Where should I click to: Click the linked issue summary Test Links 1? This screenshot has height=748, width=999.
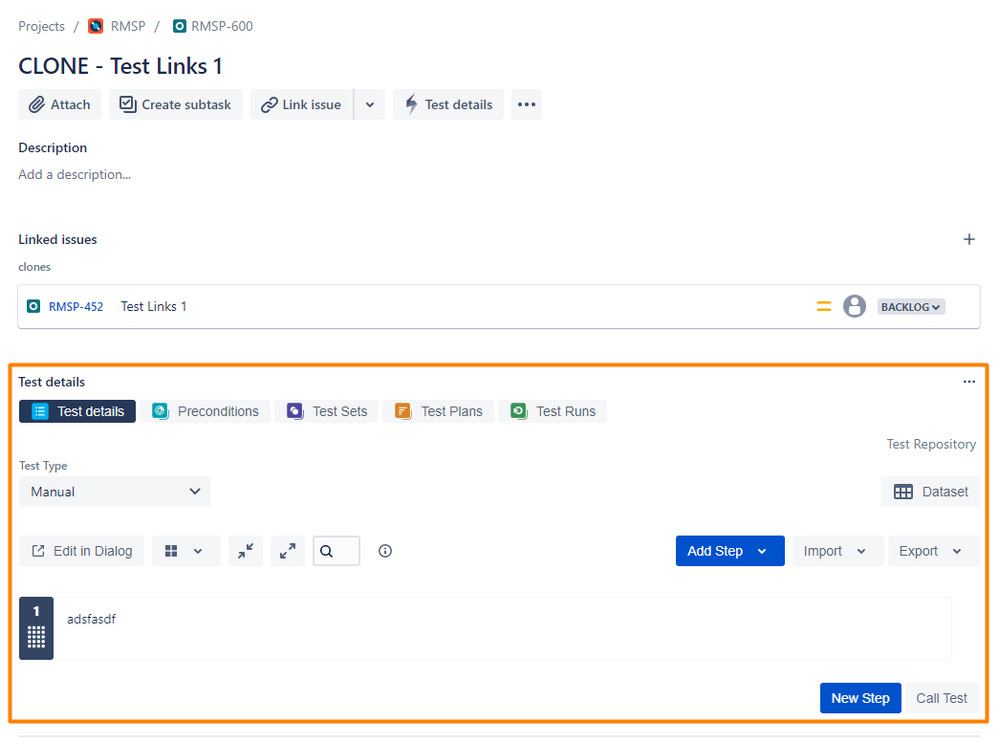pos(154,306)
